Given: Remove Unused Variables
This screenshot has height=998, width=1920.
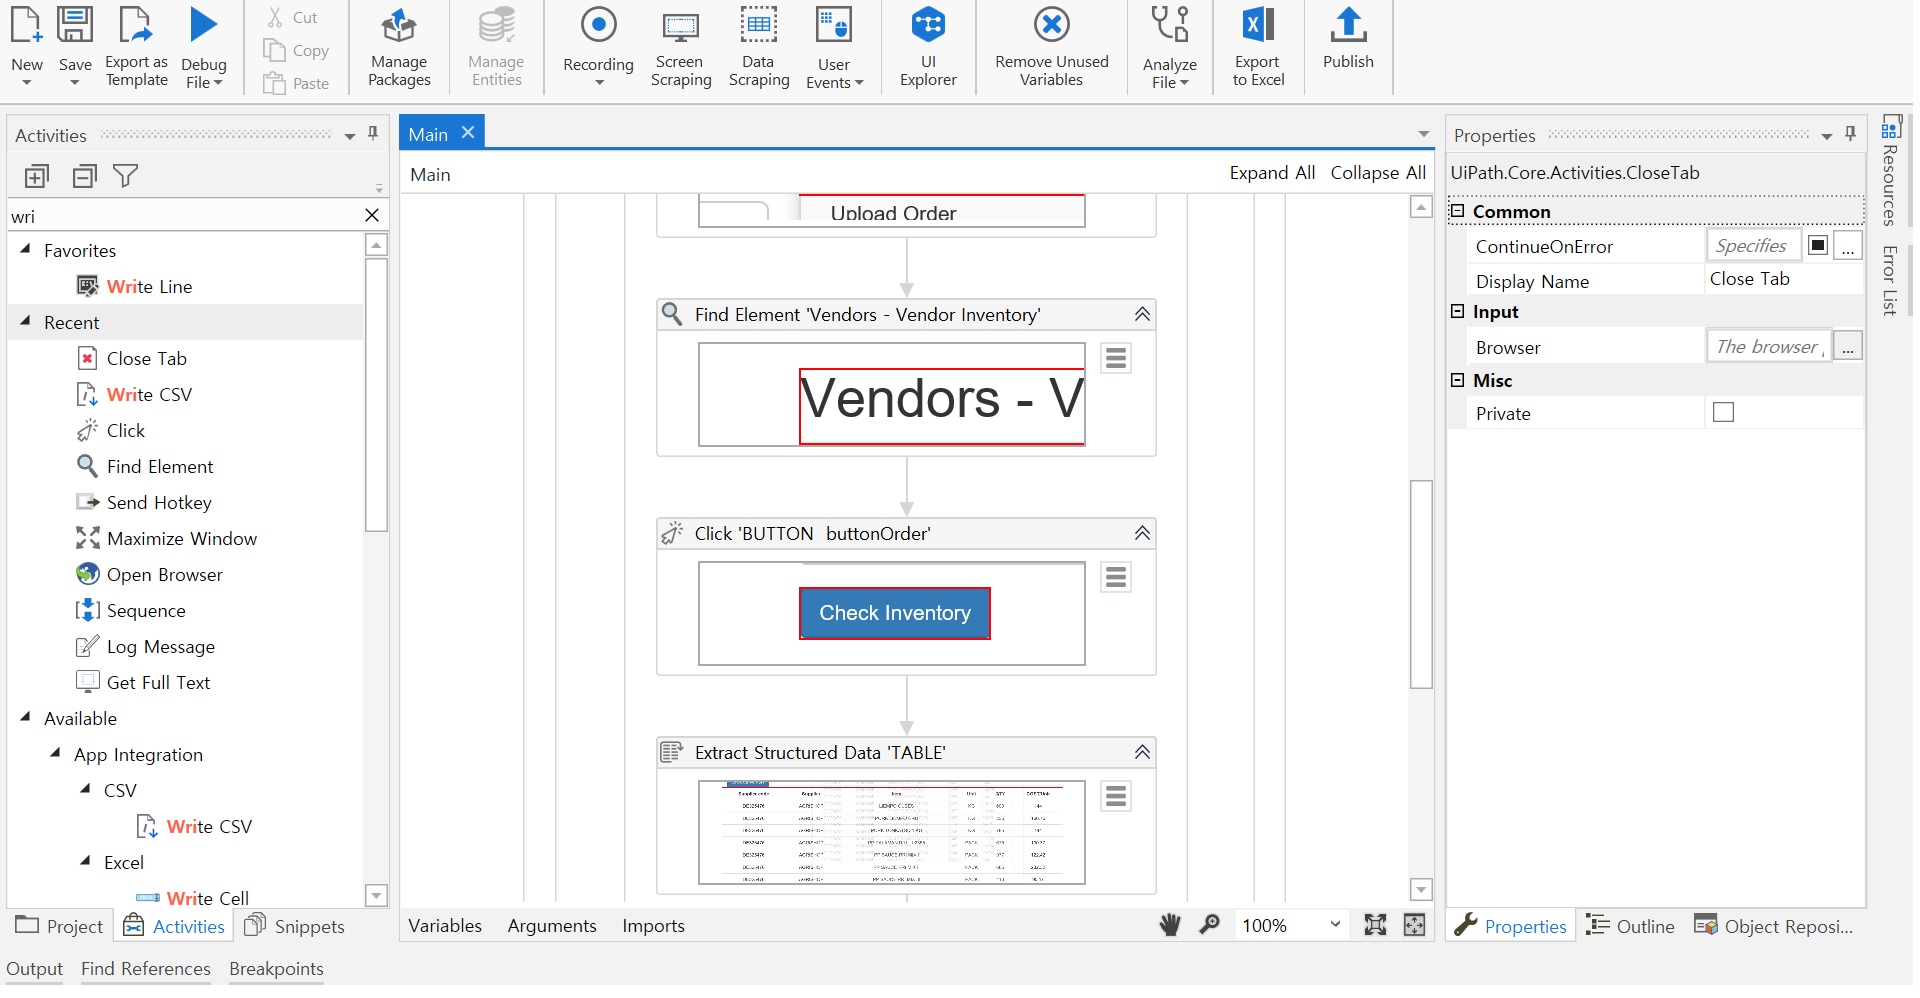Looking at the screenshot, I should [1052, 45].
